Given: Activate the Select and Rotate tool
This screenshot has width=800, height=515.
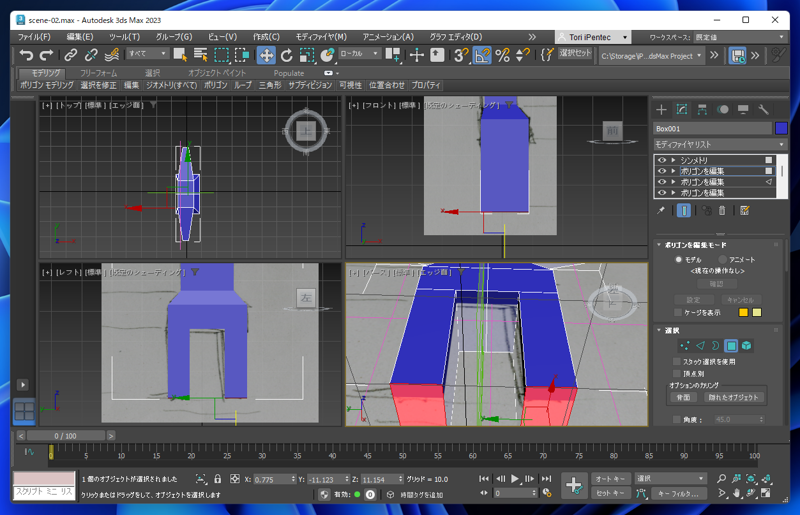Looking at the screenshot, I should pos(286,55).
